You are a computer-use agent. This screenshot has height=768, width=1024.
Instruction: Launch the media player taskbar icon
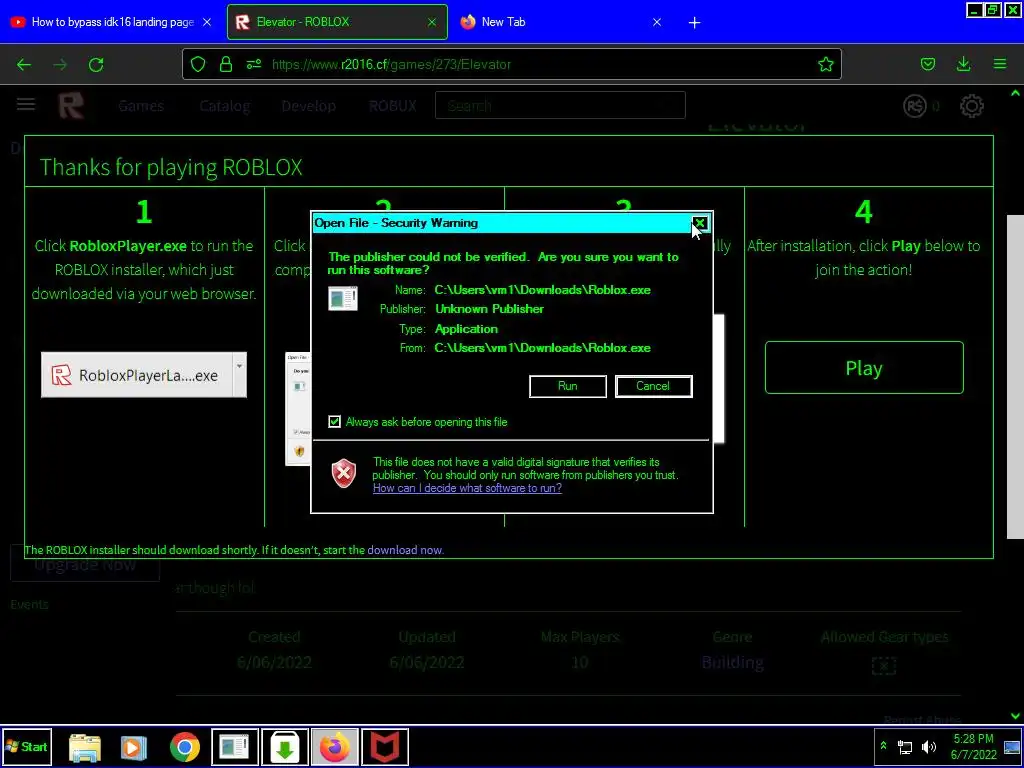134,747
